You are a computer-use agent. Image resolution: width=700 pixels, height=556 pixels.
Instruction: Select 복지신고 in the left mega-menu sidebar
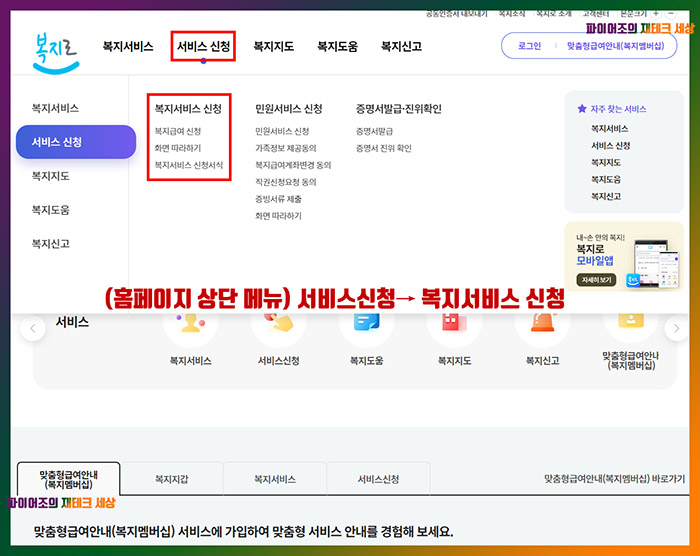pyautogui.click(x=50, y=244)
